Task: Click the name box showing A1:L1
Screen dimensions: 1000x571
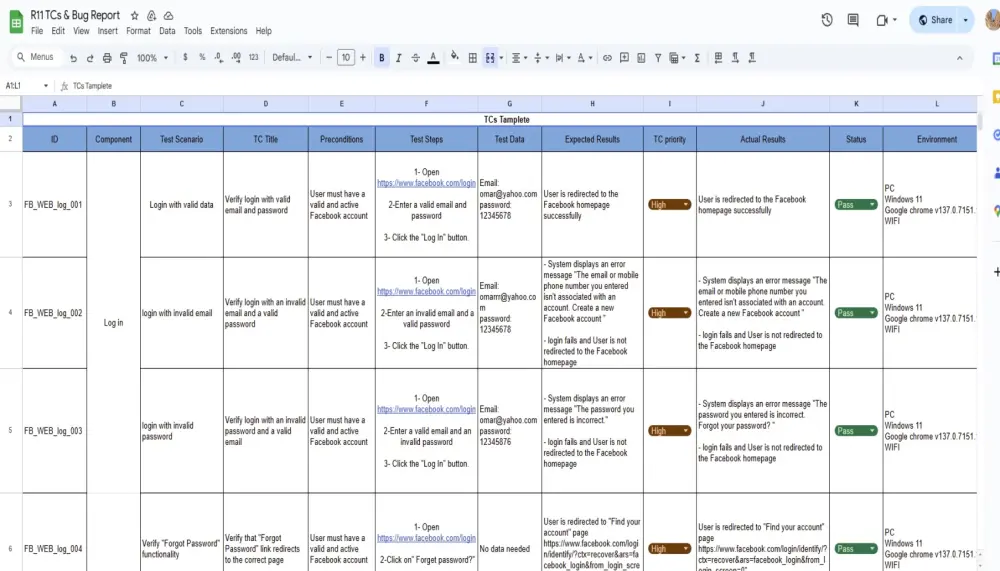Action: pyautogui.click(x=26, y=85)
